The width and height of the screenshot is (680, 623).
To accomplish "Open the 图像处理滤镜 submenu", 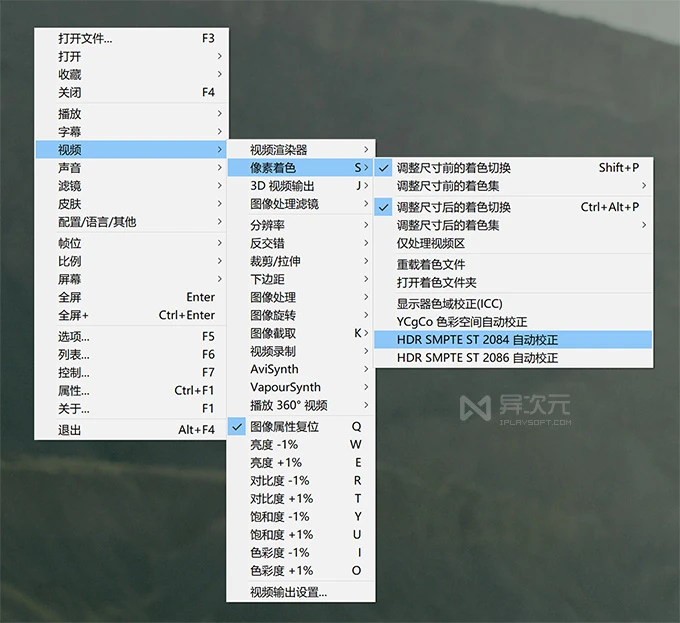I will click(301, 204).
